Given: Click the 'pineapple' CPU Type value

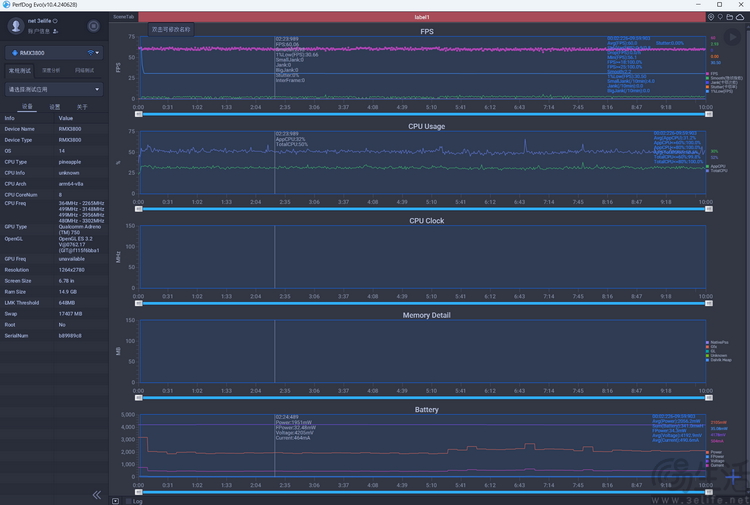Looking at the screenshot, I should (x=70, y=162).
